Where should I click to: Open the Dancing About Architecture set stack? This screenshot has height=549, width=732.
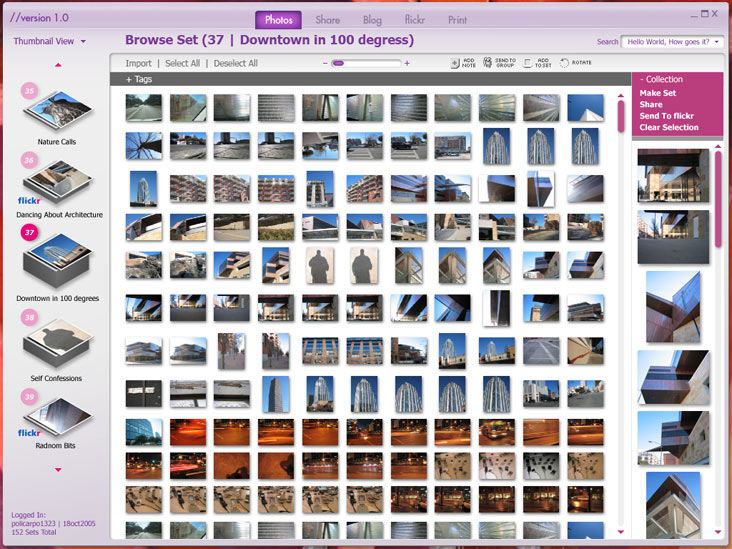tap(58, 181)
